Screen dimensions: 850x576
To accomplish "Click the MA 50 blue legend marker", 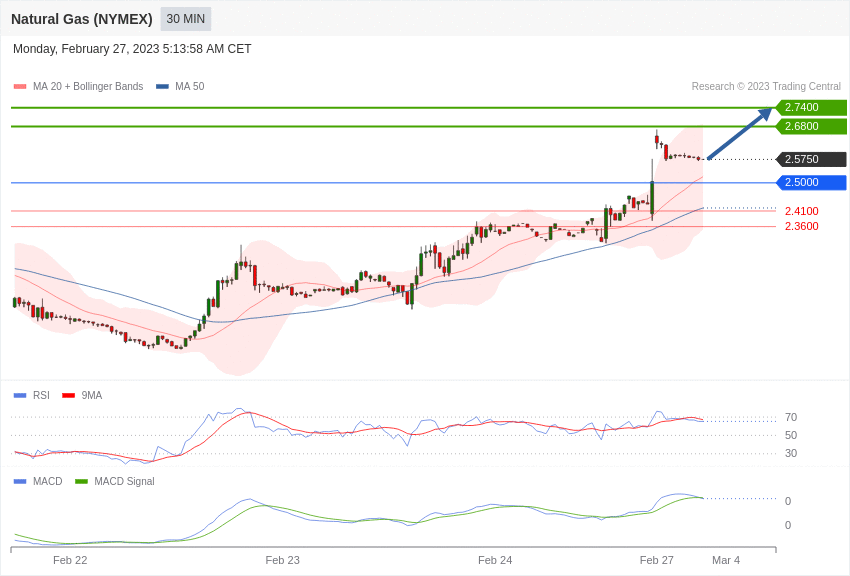I will click(x=162, y=87).
